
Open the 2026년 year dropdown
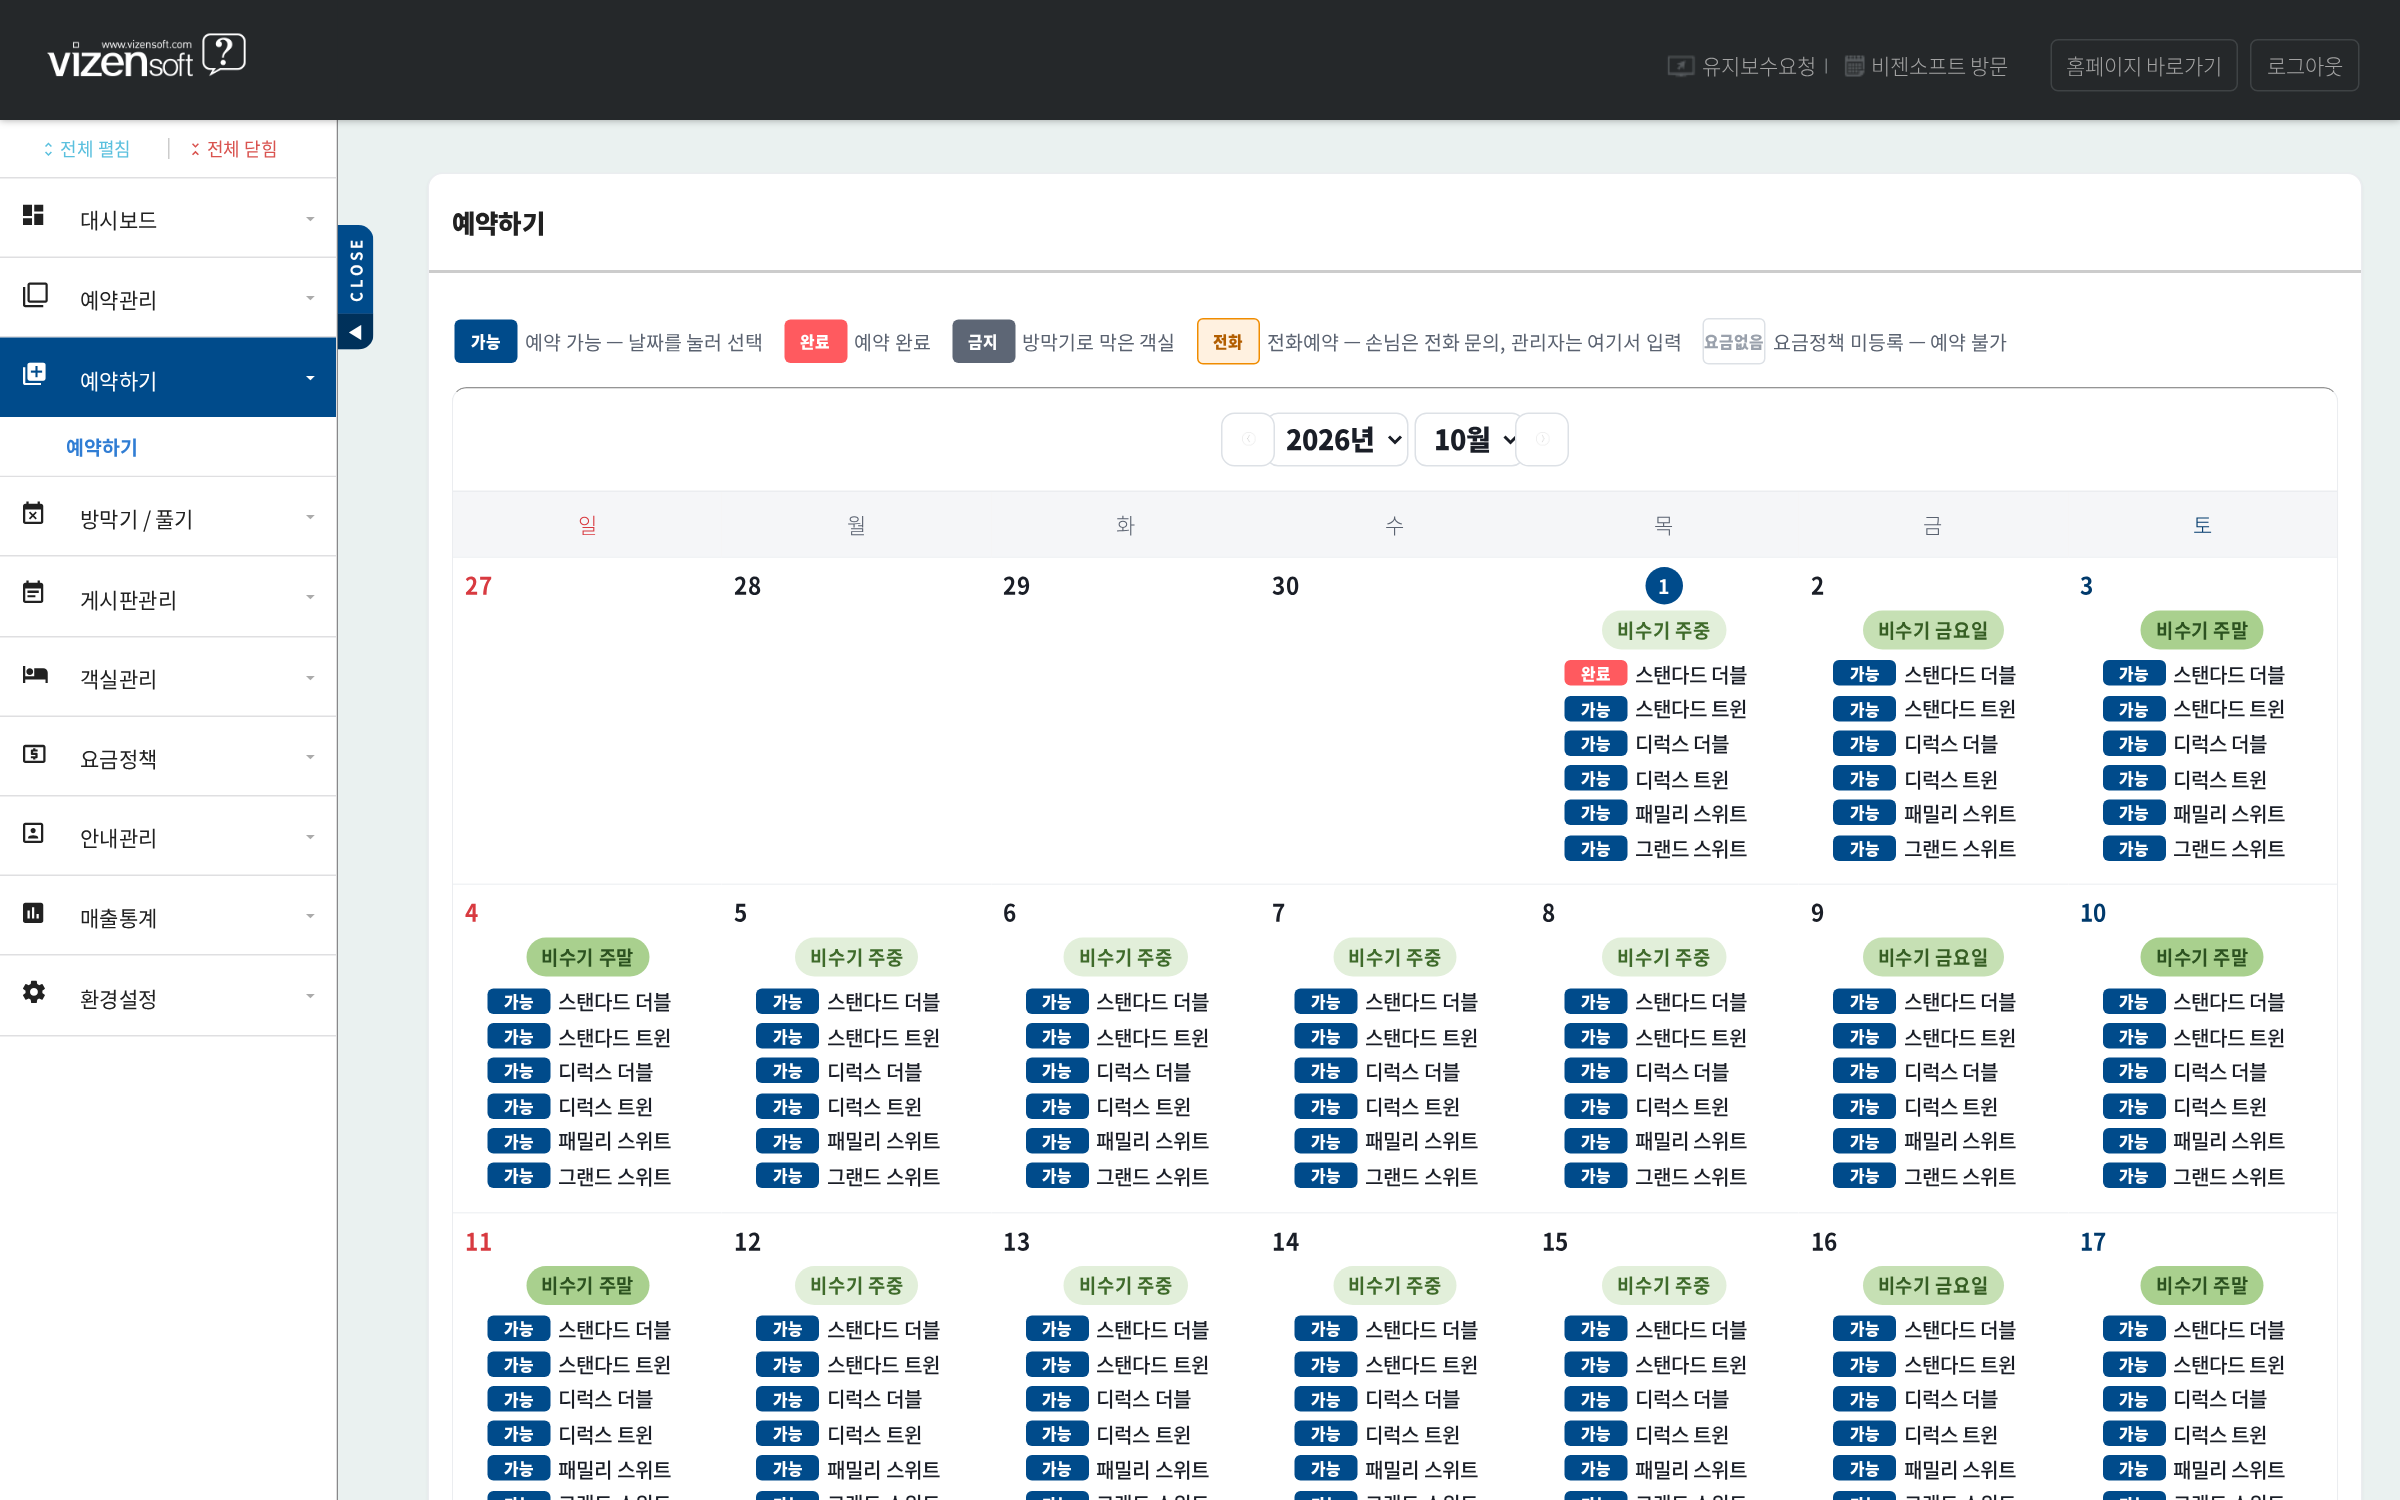1340,439
